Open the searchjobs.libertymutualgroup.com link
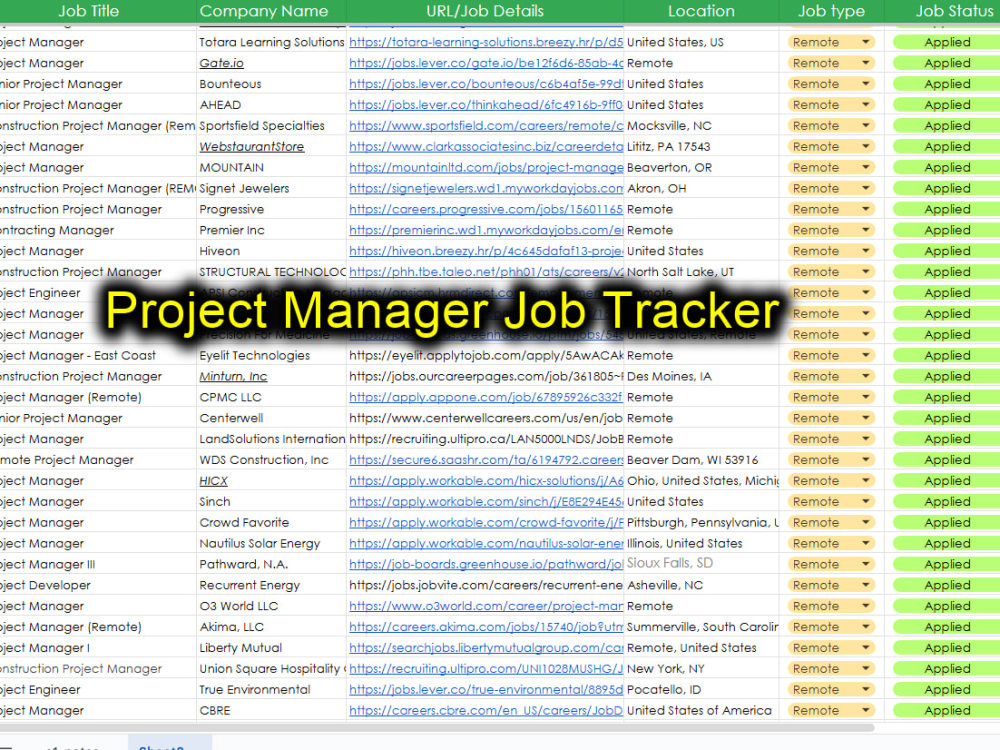Screen dimensions: 1000x750 pyautogui.click(x=486, y=647)
